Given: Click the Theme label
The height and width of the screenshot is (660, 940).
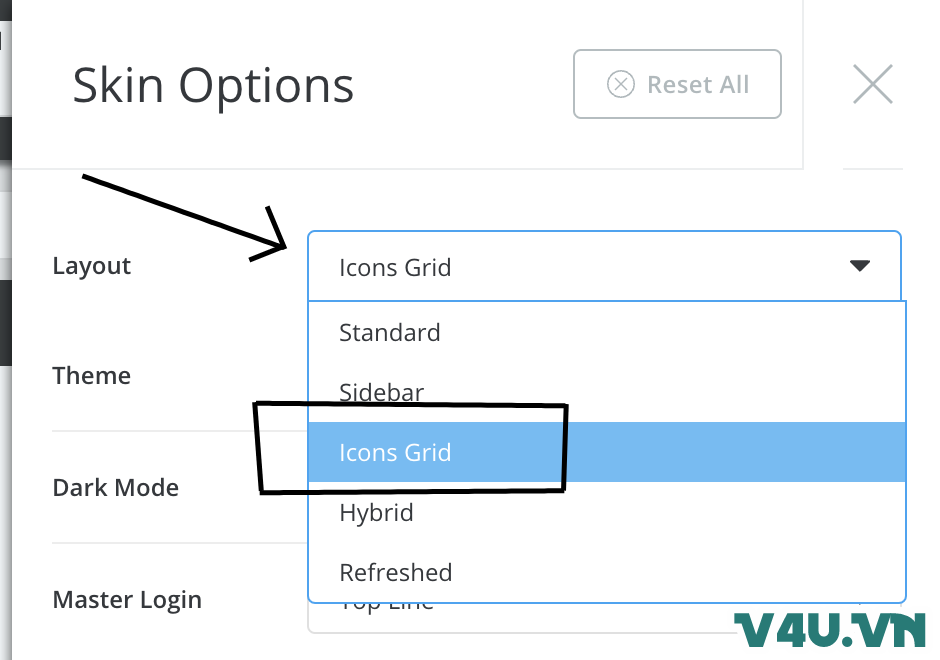Looking at the screenshot, I should click(91, 375).
